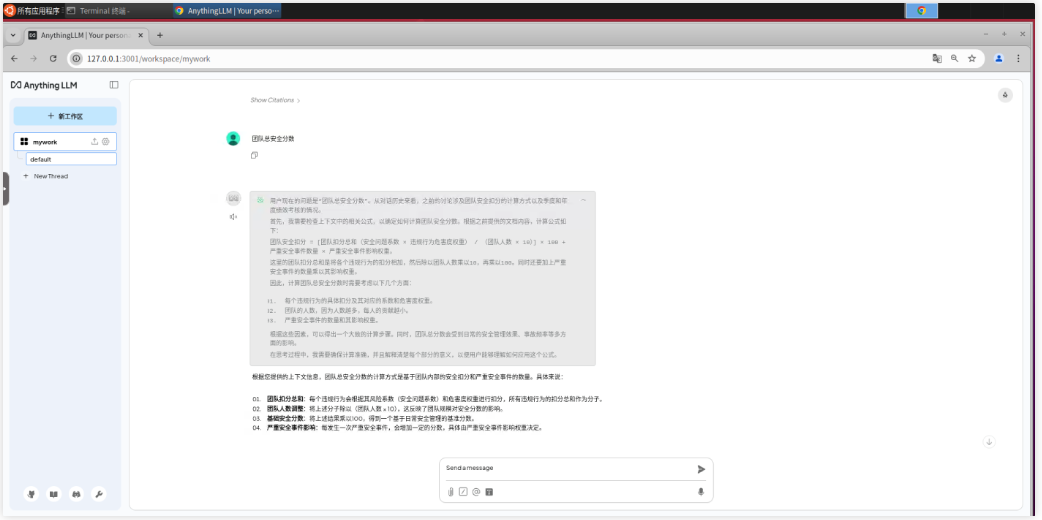Toggle the sidebar collapse icon
The height and width of the screenshot is (520, 1042).
click(x=114, y=85)
